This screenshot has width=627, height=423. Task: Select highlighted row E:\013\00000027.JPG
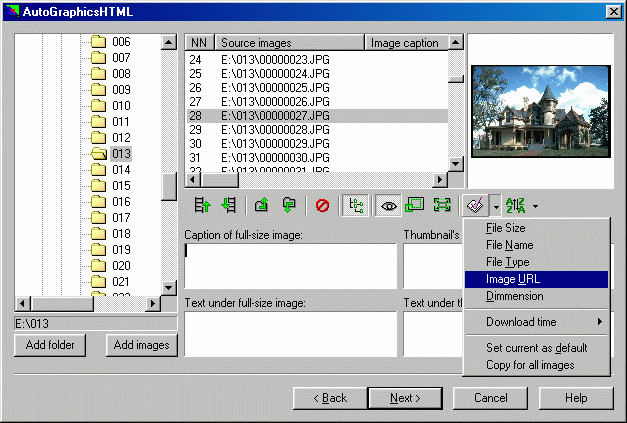coord(317,116)
